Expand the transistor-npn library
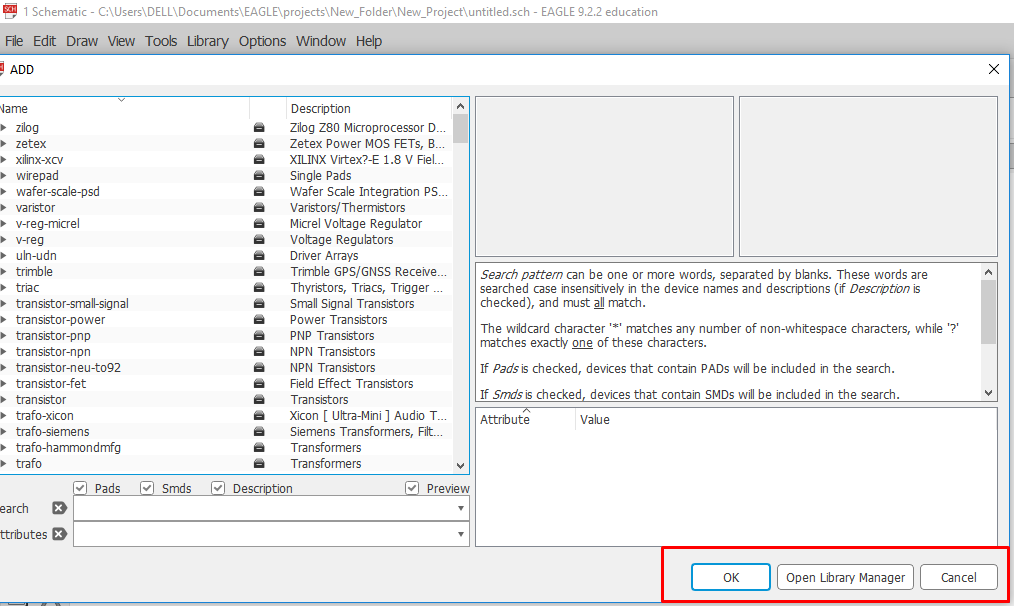 (4, 352)
